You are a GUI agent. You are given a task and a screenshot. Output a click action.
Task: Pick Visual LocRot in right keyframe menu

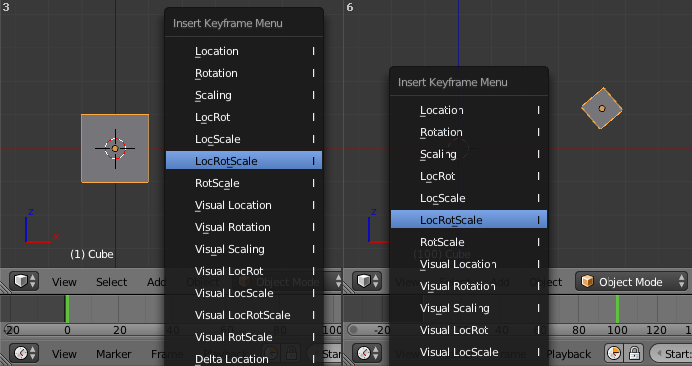point(469,330)
